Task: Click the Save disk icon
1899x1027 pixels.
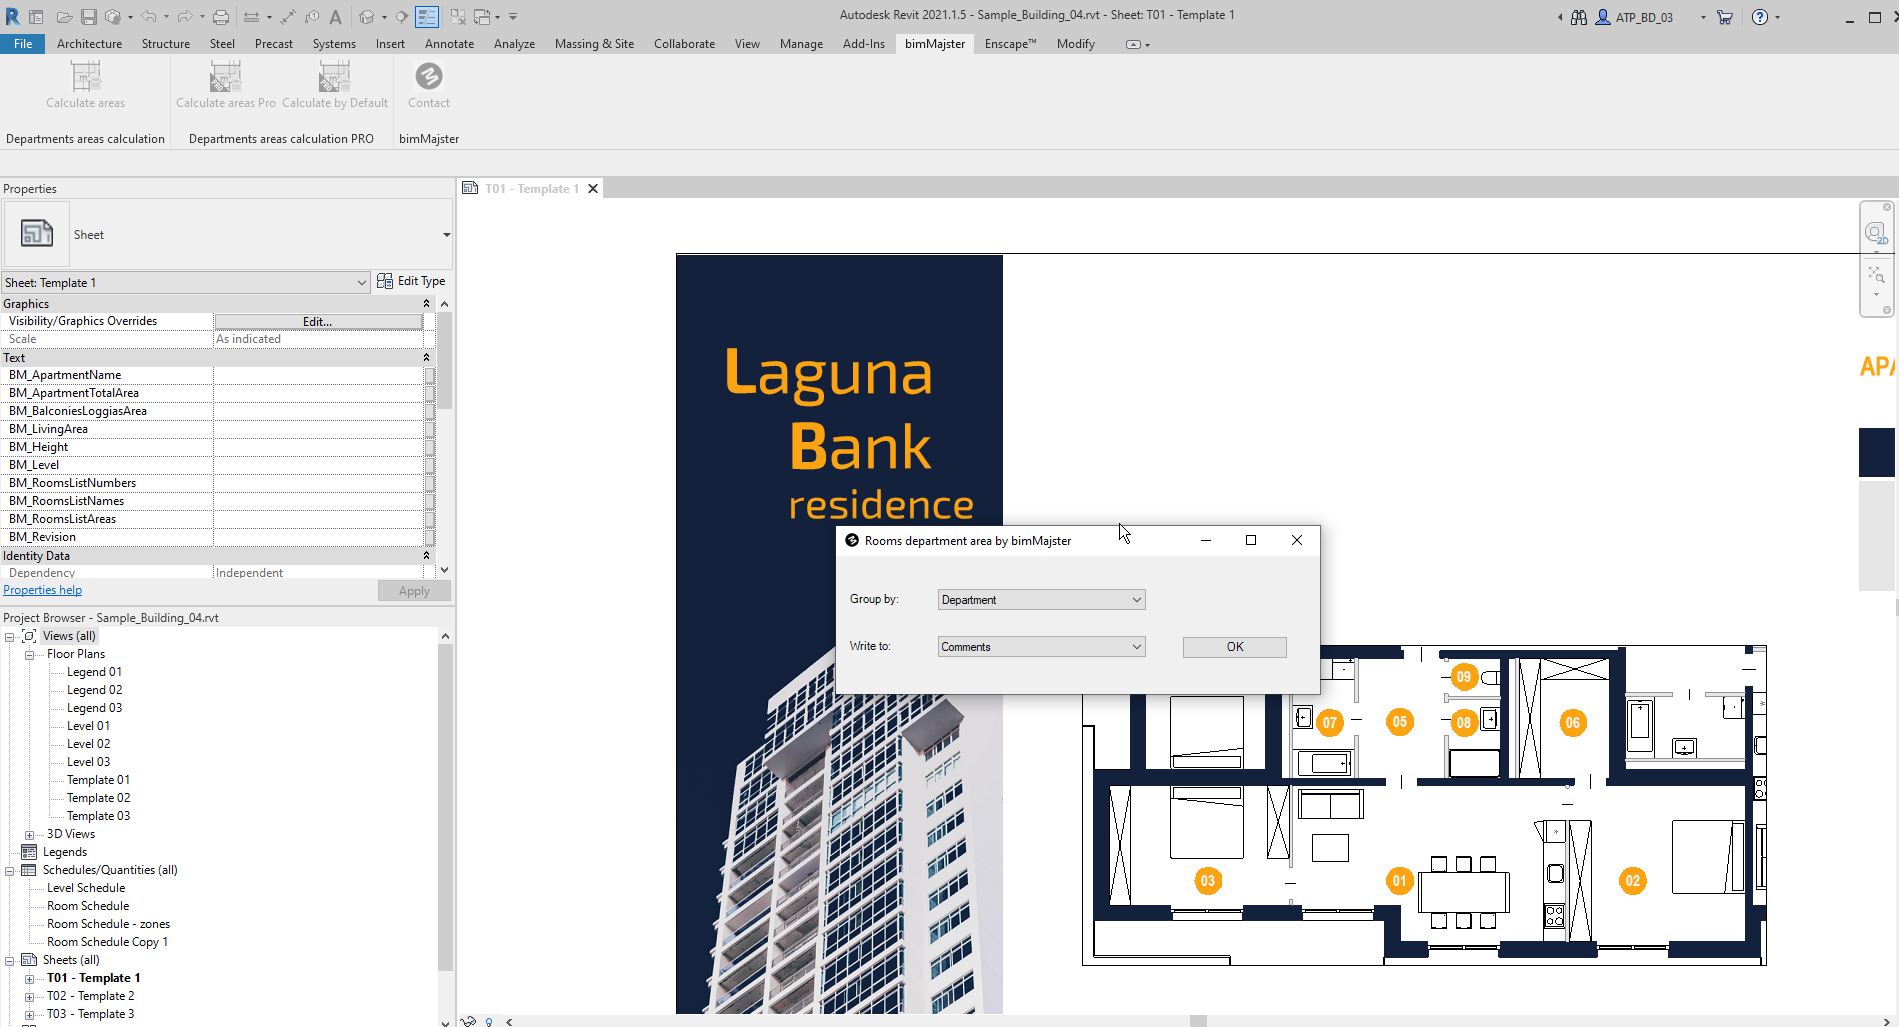Action: [x=88, y=17]
